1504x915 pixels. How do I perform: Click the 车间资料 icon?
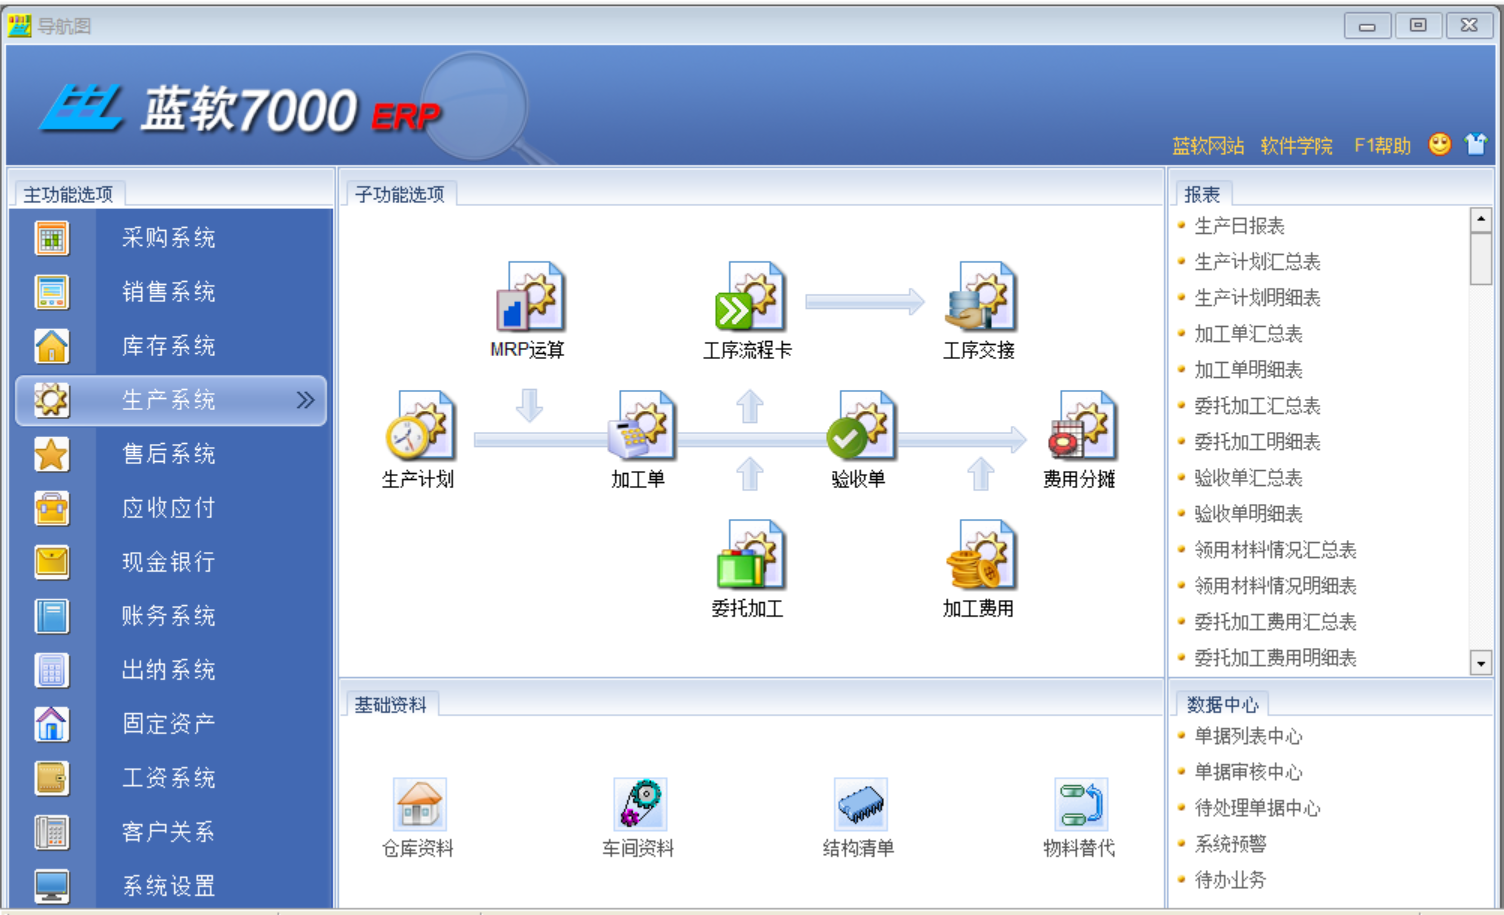(x=640, y=804)
